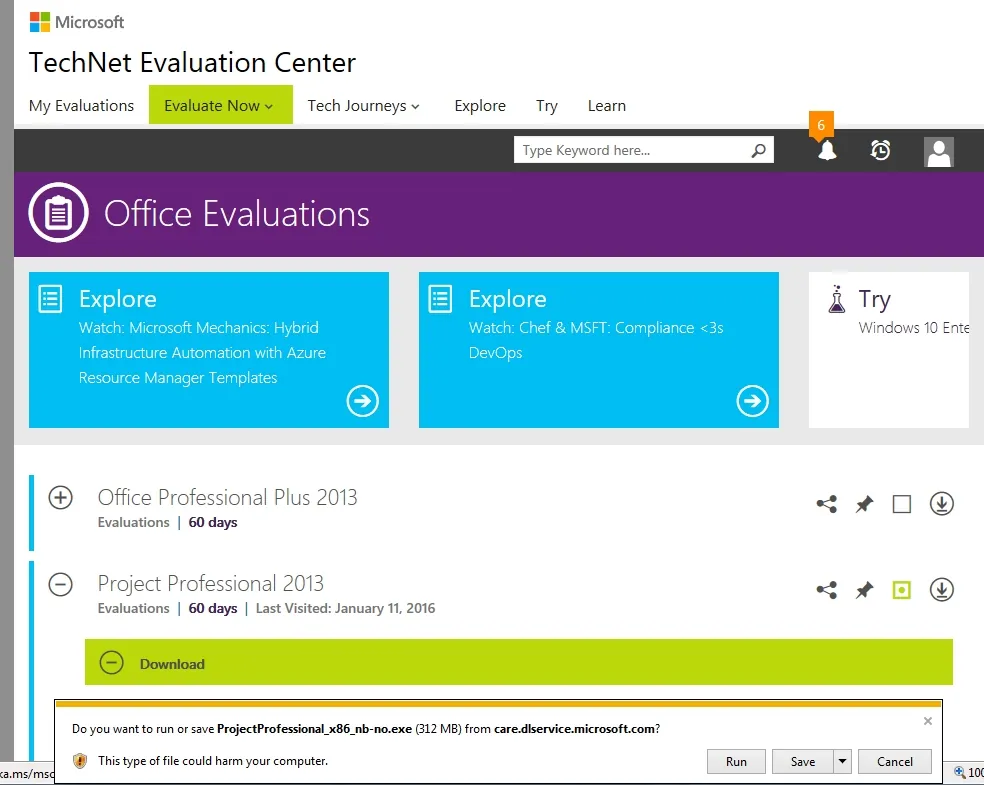
Task: Click '60 days' under Project Professional 2013
Action: [x=213, y=608]
